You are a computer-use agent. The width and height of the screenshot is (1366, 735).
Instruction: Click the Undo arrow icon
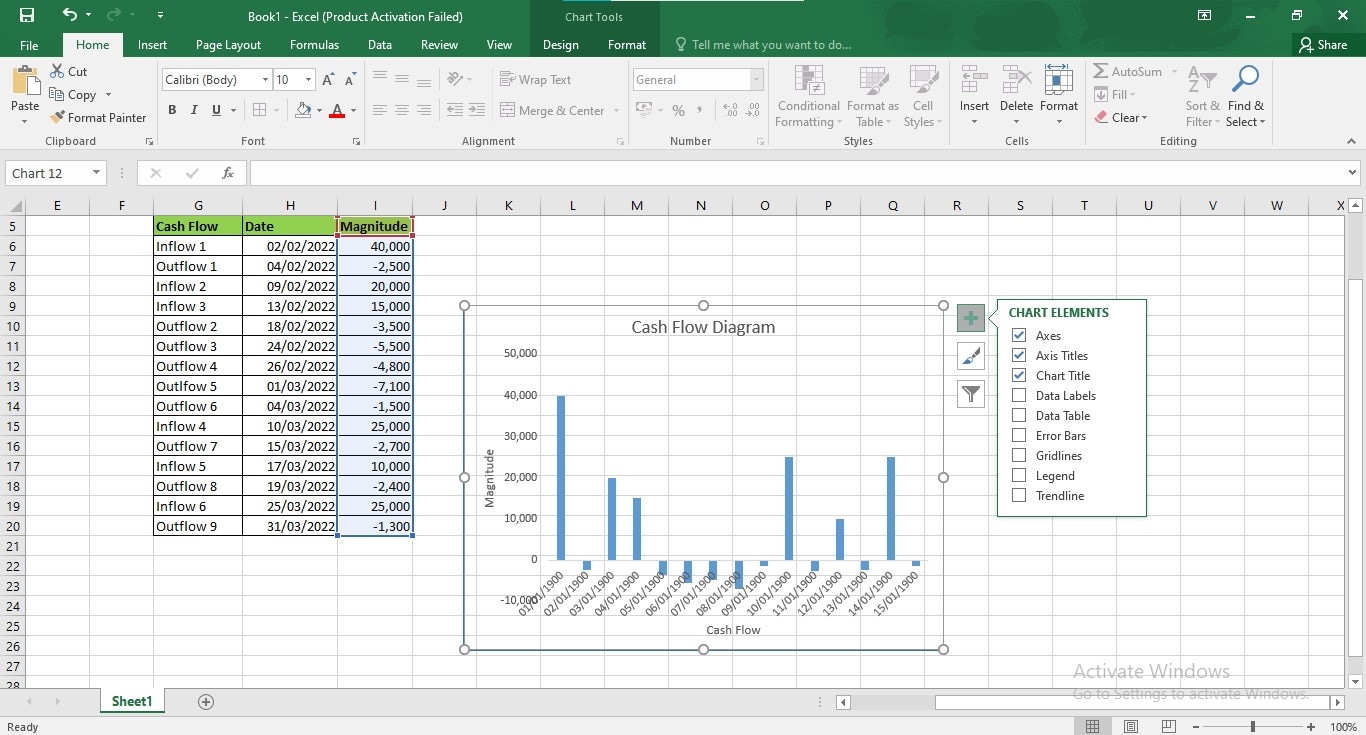[69, 15]
